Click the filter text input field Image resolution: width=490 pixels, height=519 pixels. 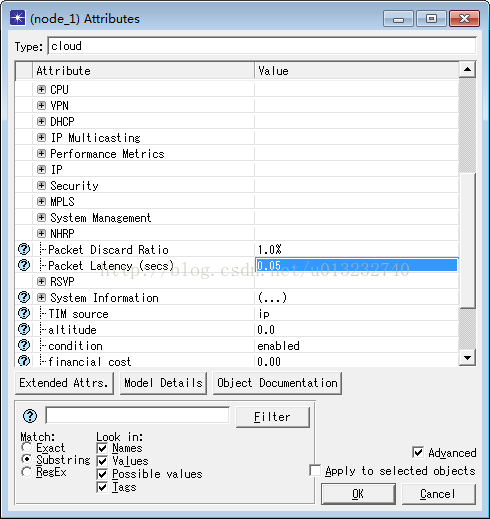(x=137, y=415)
